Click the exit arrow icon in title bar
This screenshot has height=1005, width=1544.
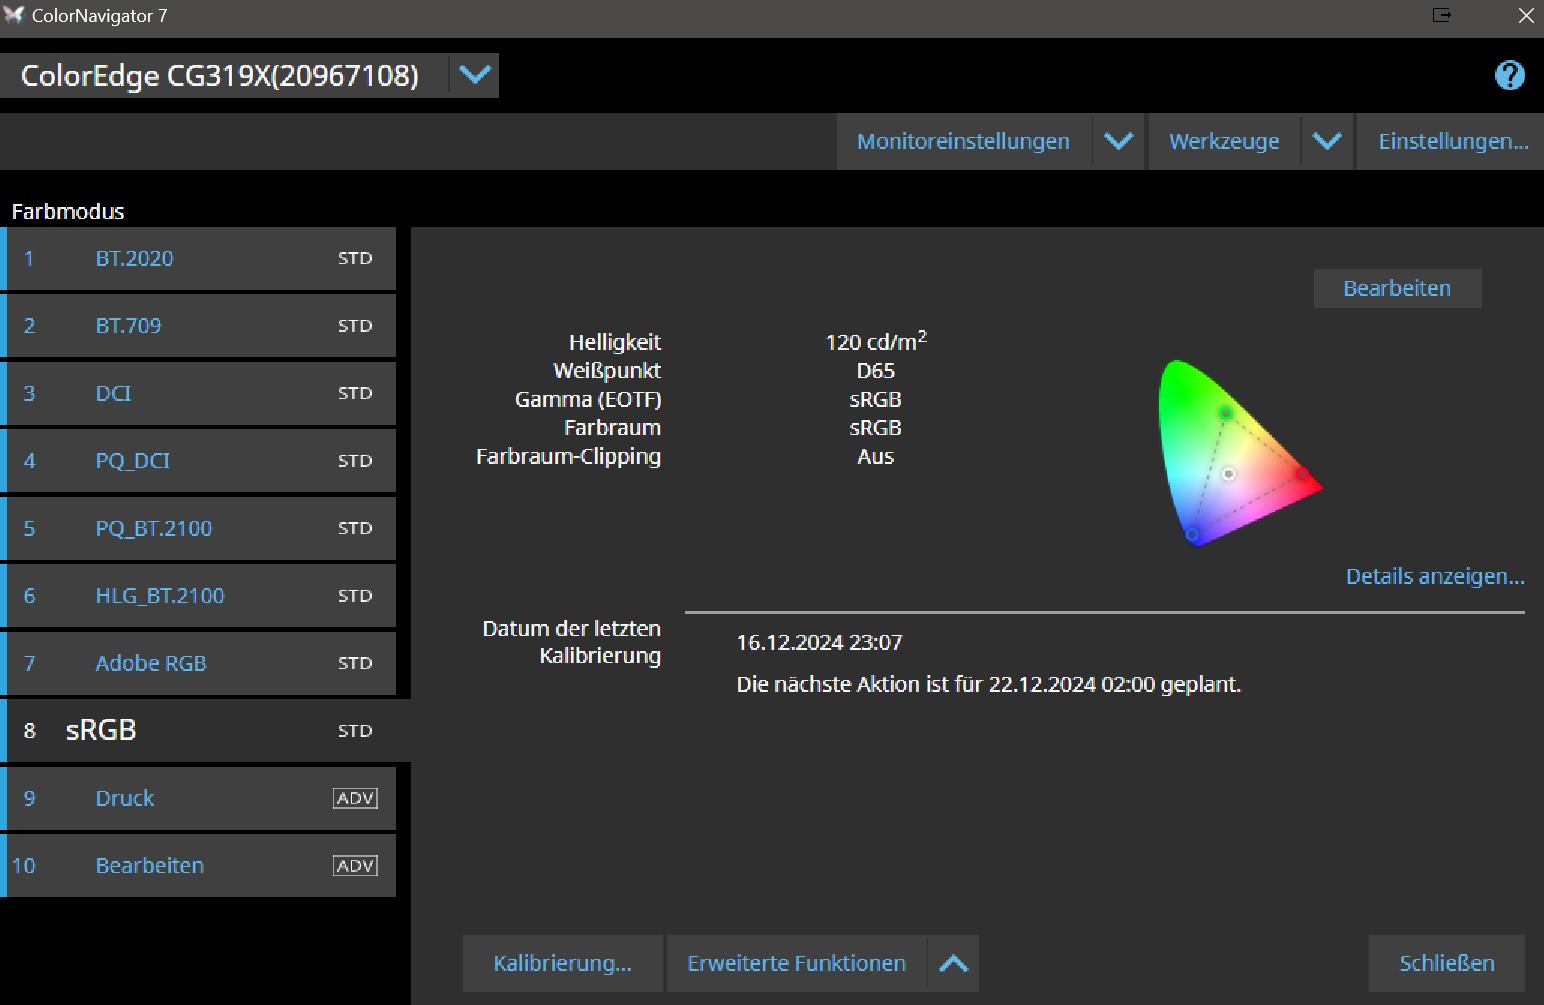point(1442,15)
